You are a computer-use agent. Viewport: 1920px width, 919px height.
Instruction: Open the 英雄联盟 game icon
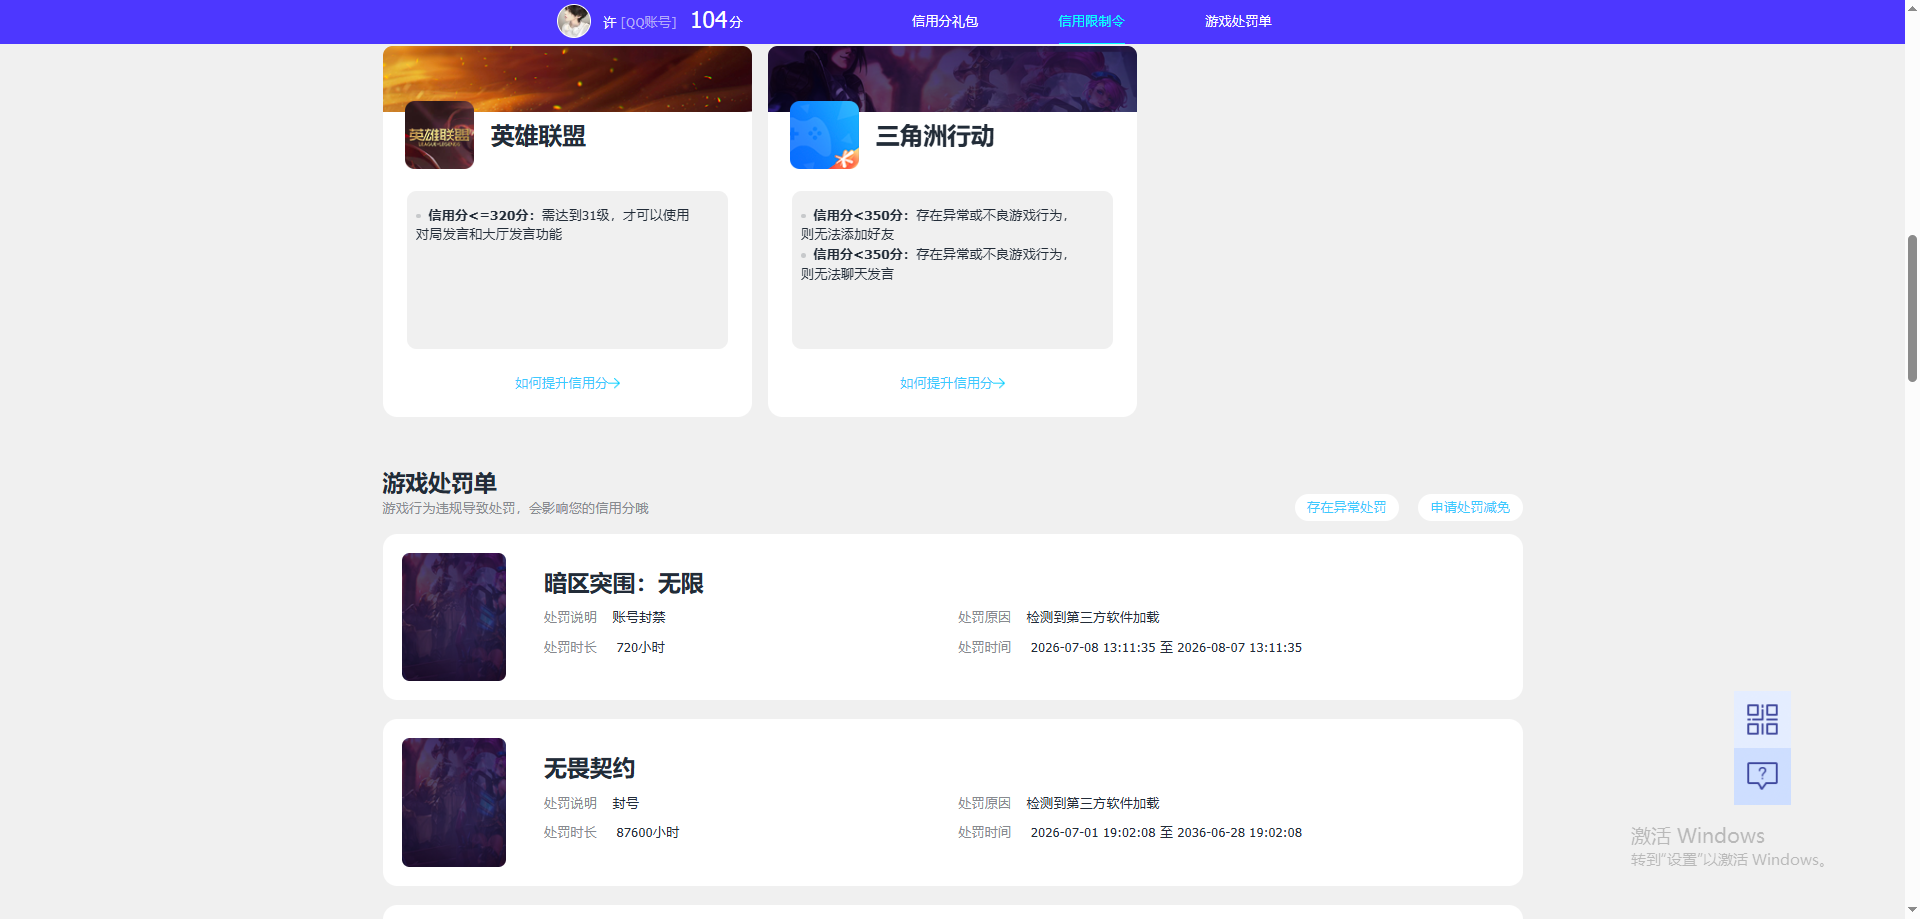[x=439, y=135]
